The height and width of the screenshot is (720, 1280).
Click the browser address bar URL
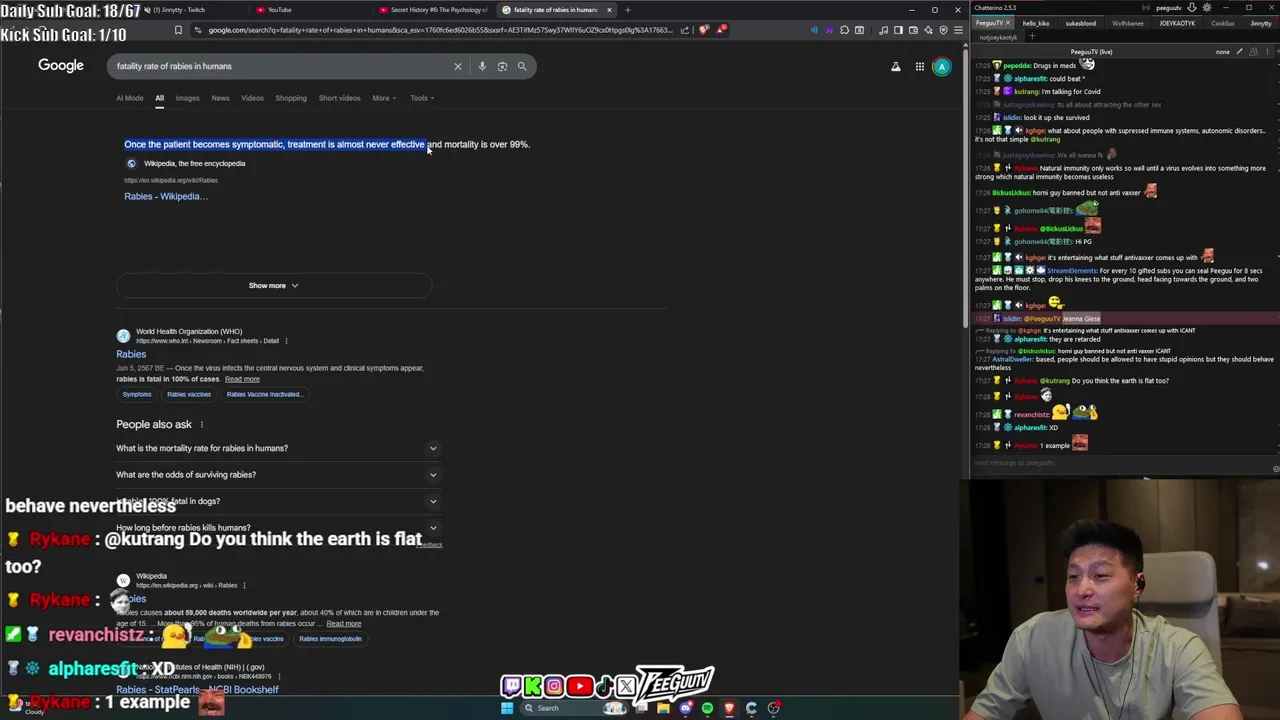pyautogui.click(x=440, y=30)
